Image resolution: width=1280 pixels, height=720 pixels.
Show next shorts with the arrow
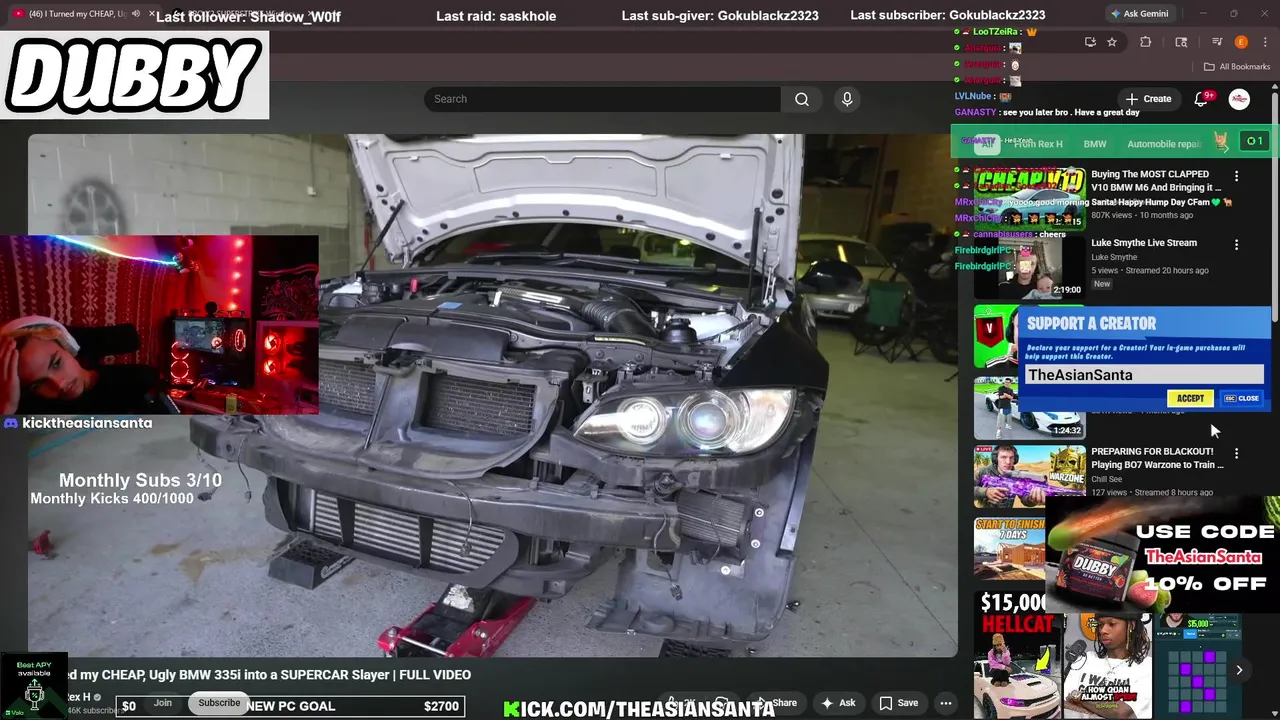(x=1239, y=670)
